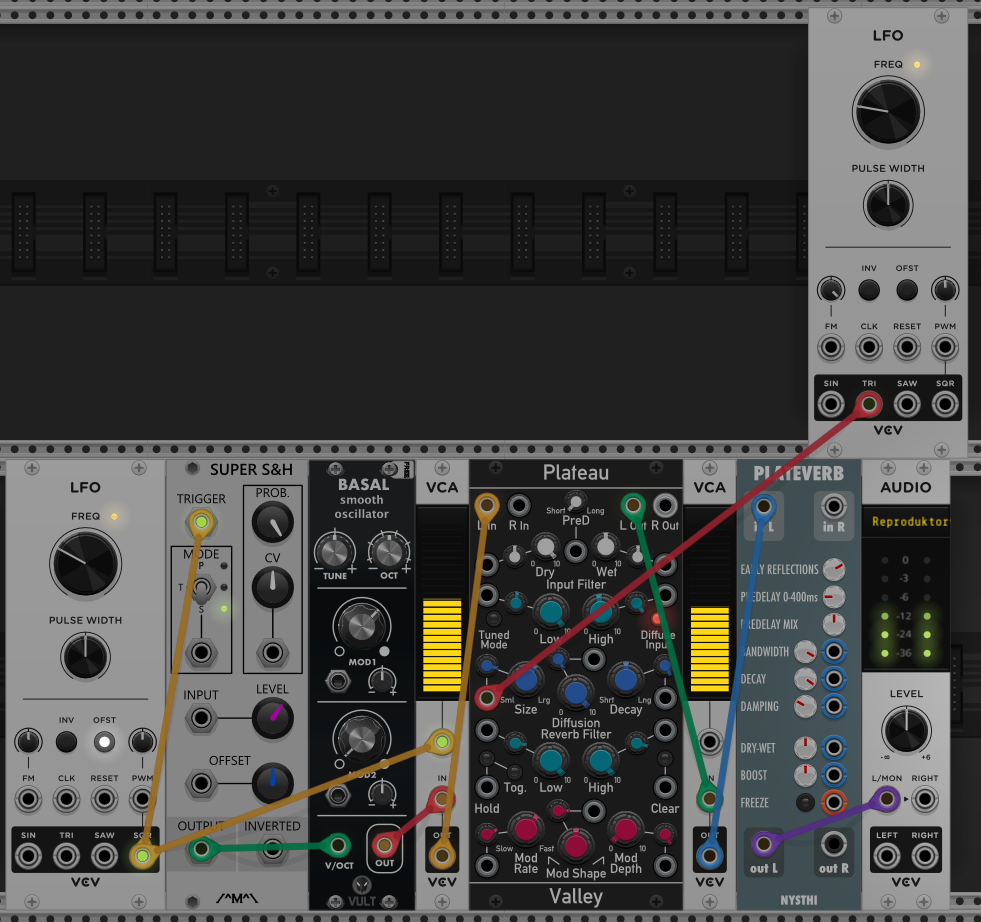The height and width of the screenshot is (922, 981).
Task: Click the Diffusion knob on Plateau
Action: tap(576, 692)
